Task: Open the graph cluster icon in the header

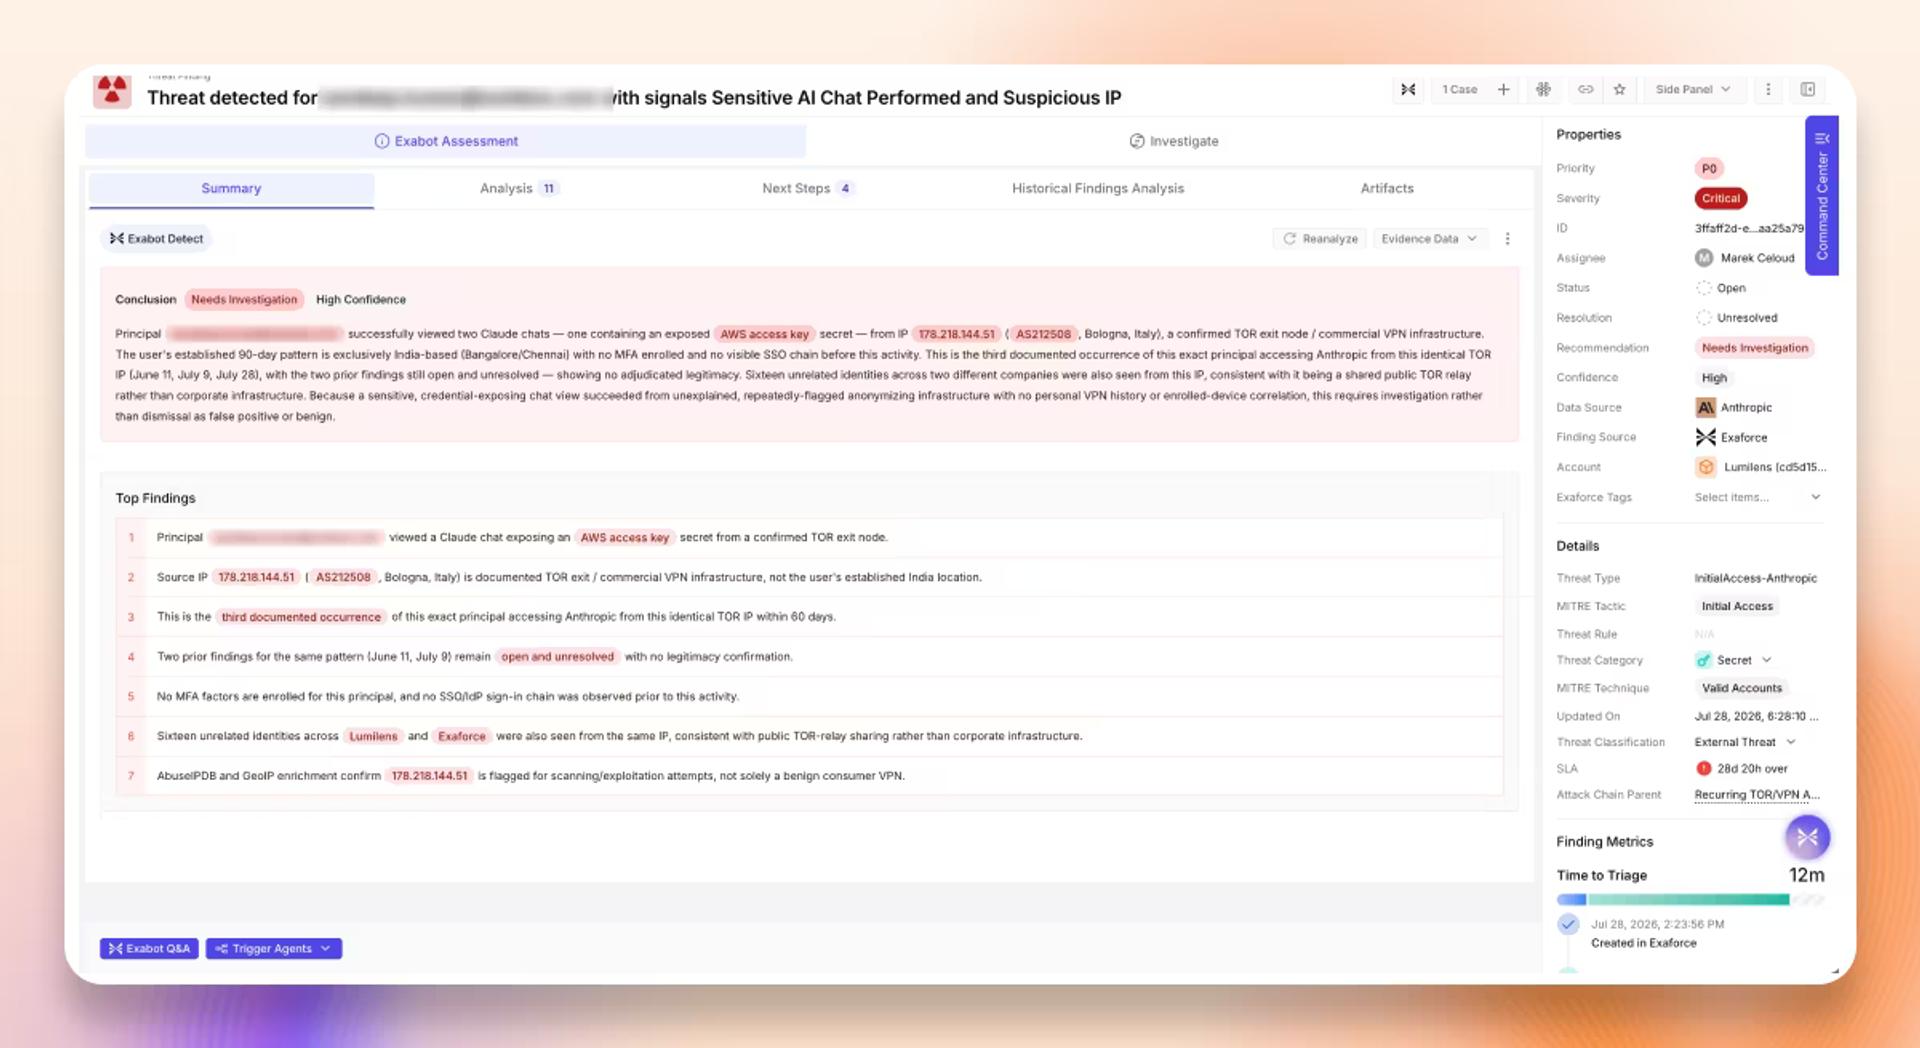Action: point(1543,89)
